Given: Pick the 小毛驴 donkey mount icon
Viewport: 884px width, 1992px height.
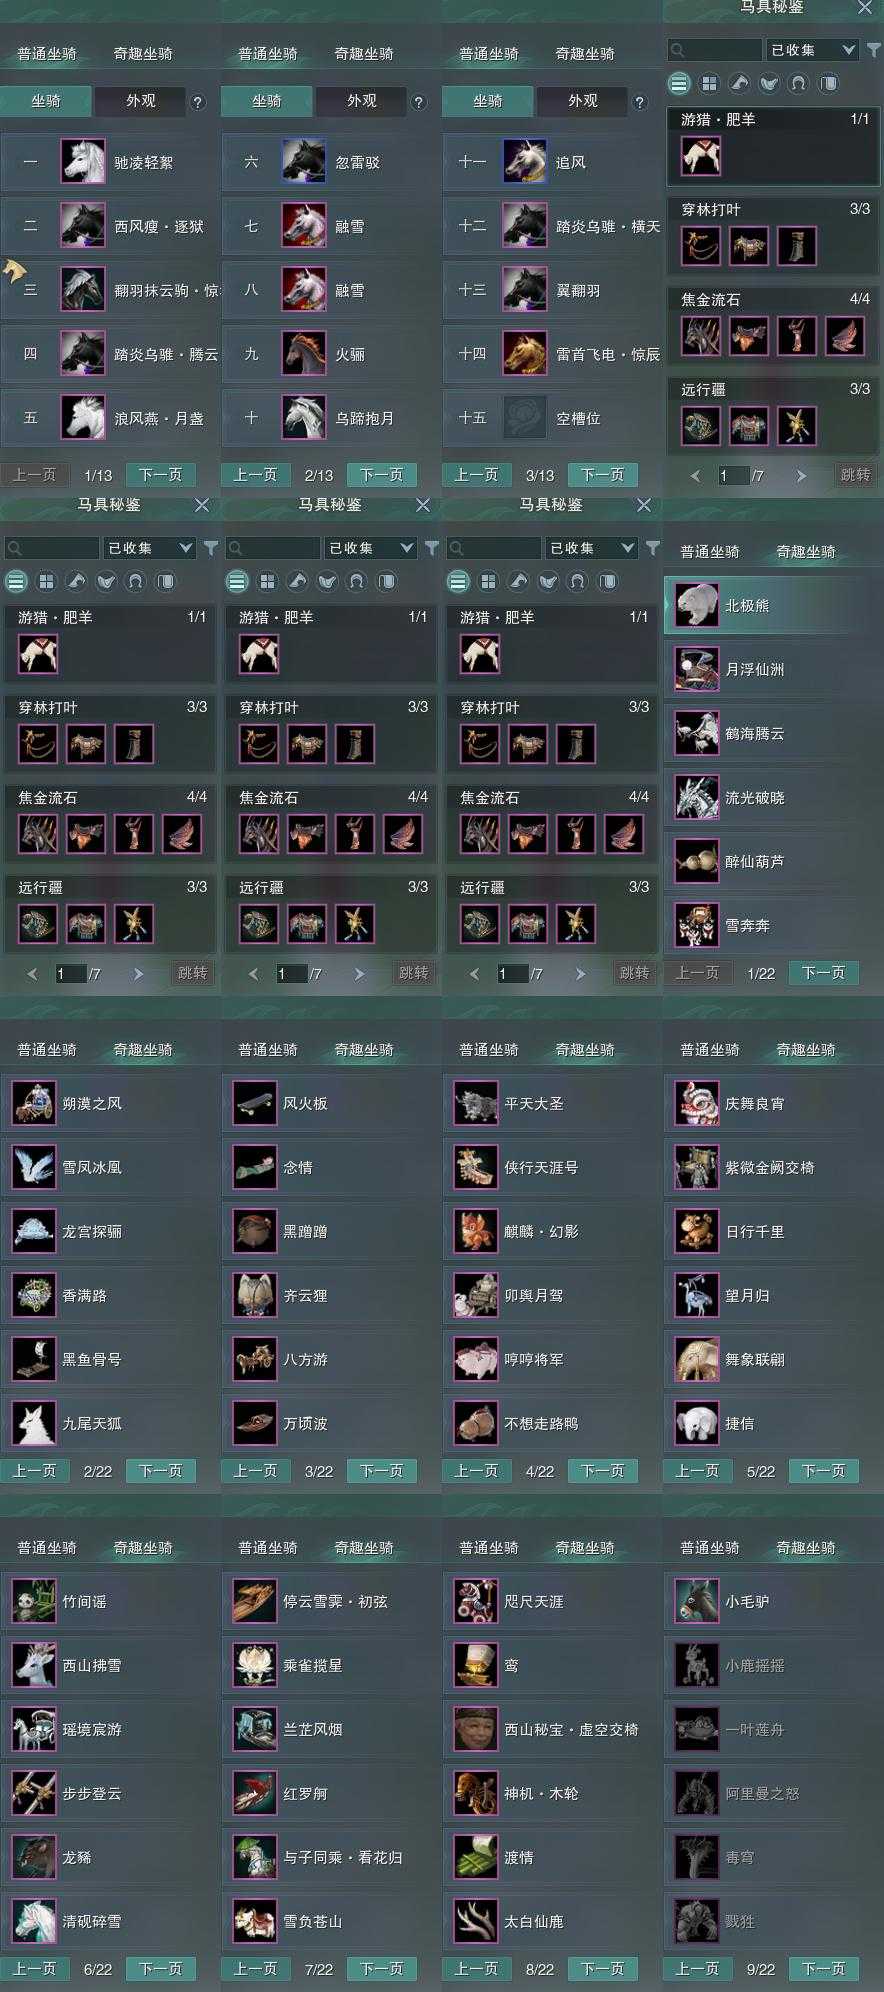Looking at the screenshot, I should click(696, 1602).
